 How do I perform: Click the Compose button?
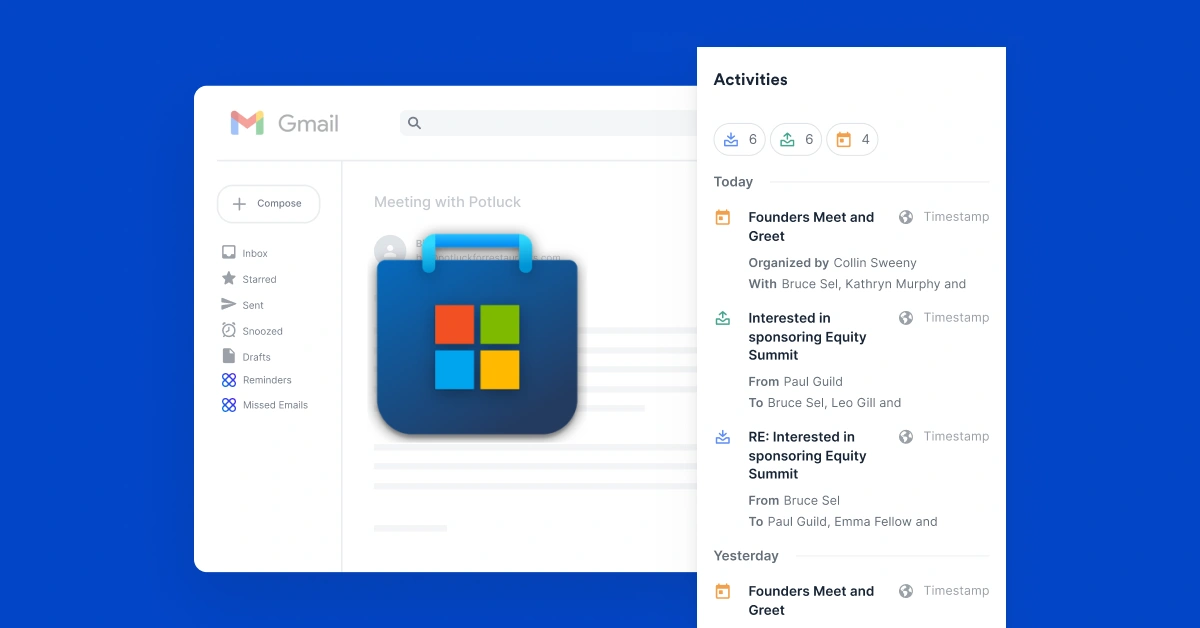[268, 203]
